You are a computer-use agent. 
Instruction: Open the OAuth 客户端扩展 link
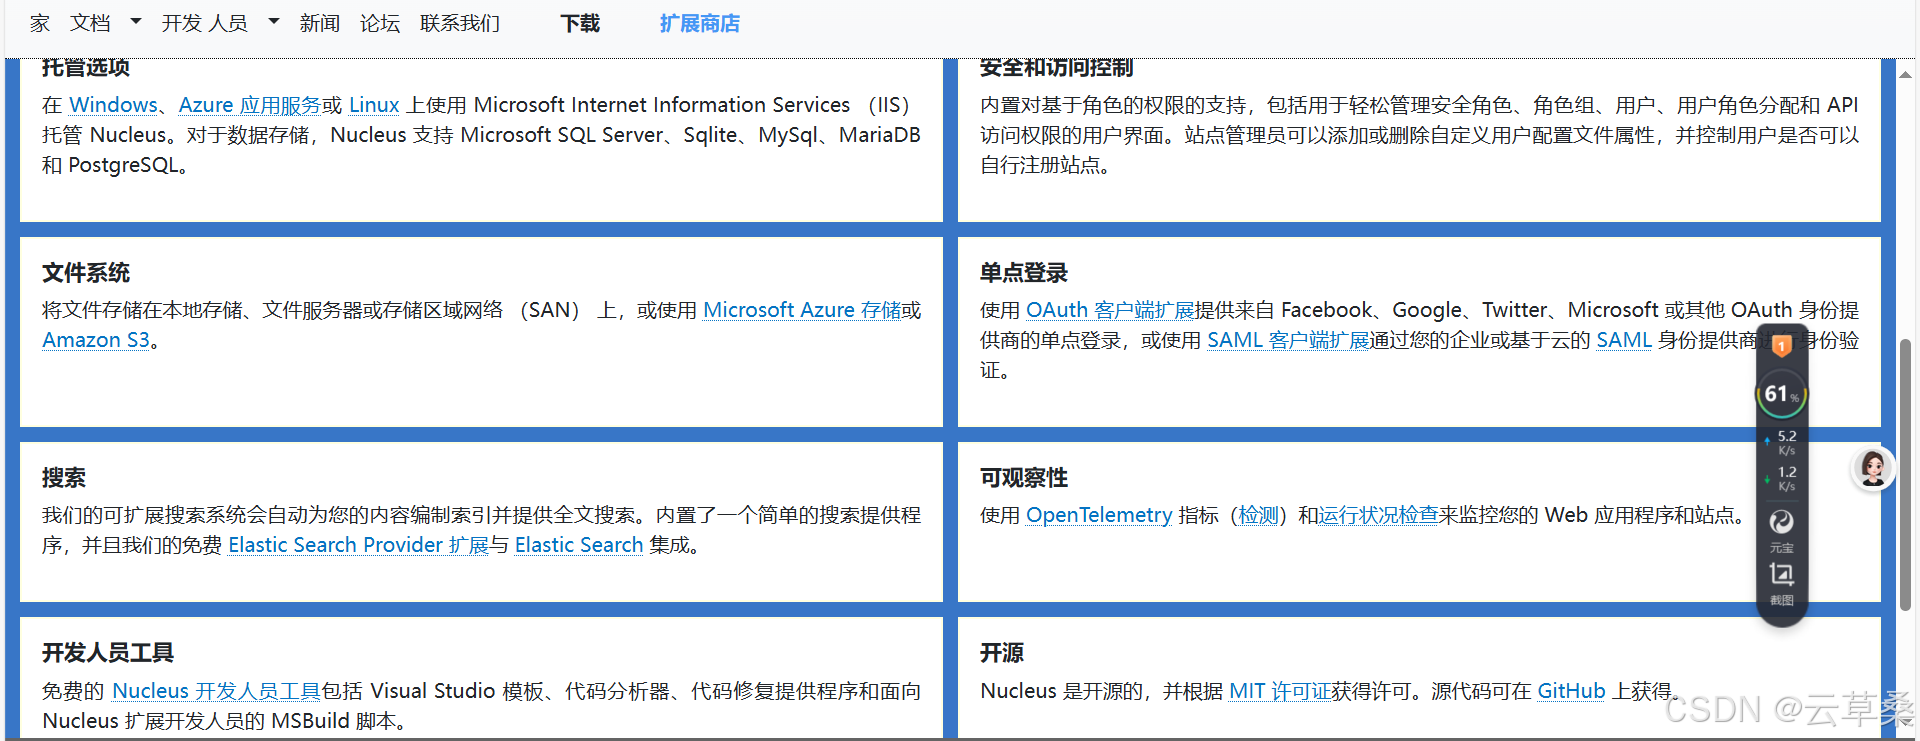pos(1111,310)
